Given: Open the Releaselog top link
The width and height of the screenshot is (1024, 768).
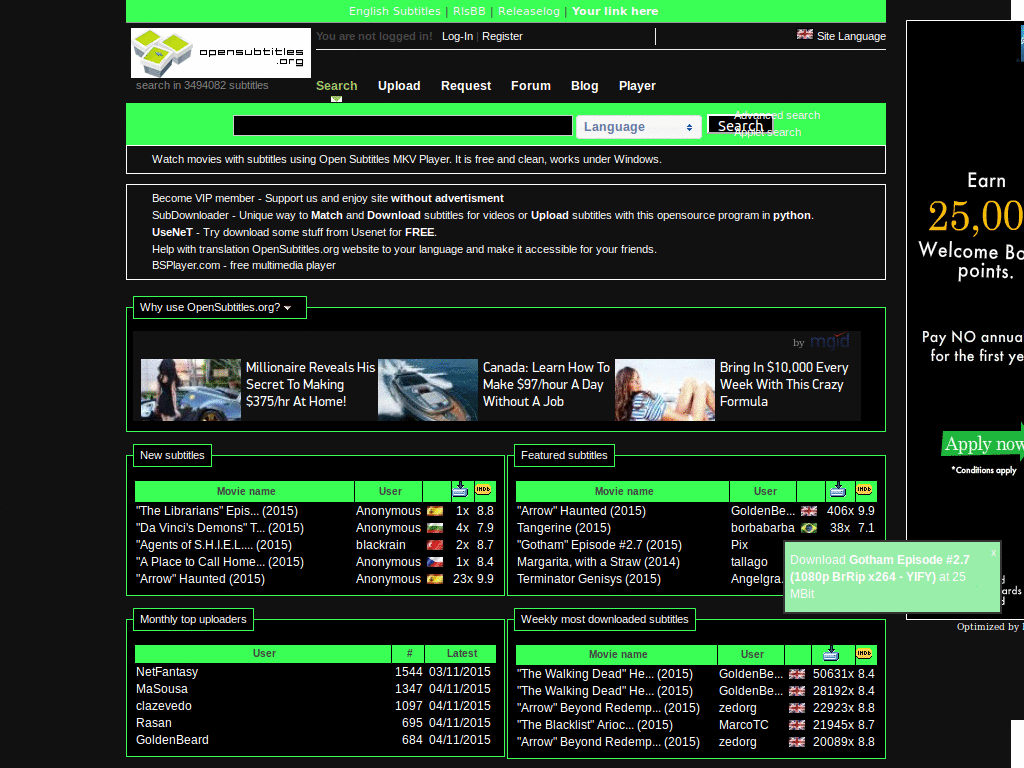Looking at the screenshot, I should pyautogui.click(x=529, y=11).
